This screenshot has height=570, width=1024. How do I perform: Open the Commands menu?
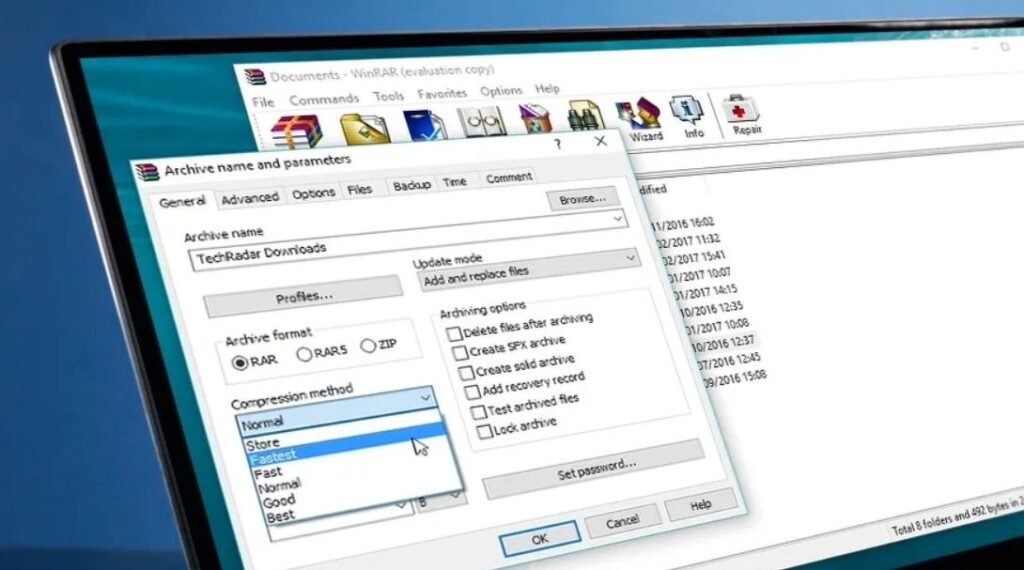pyautogui.click(x=324, y=99)
